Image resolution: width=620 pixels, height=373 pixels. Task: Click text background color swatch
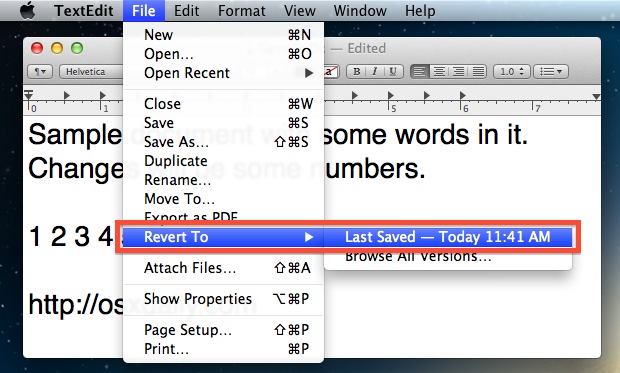(x=331, y=72)
